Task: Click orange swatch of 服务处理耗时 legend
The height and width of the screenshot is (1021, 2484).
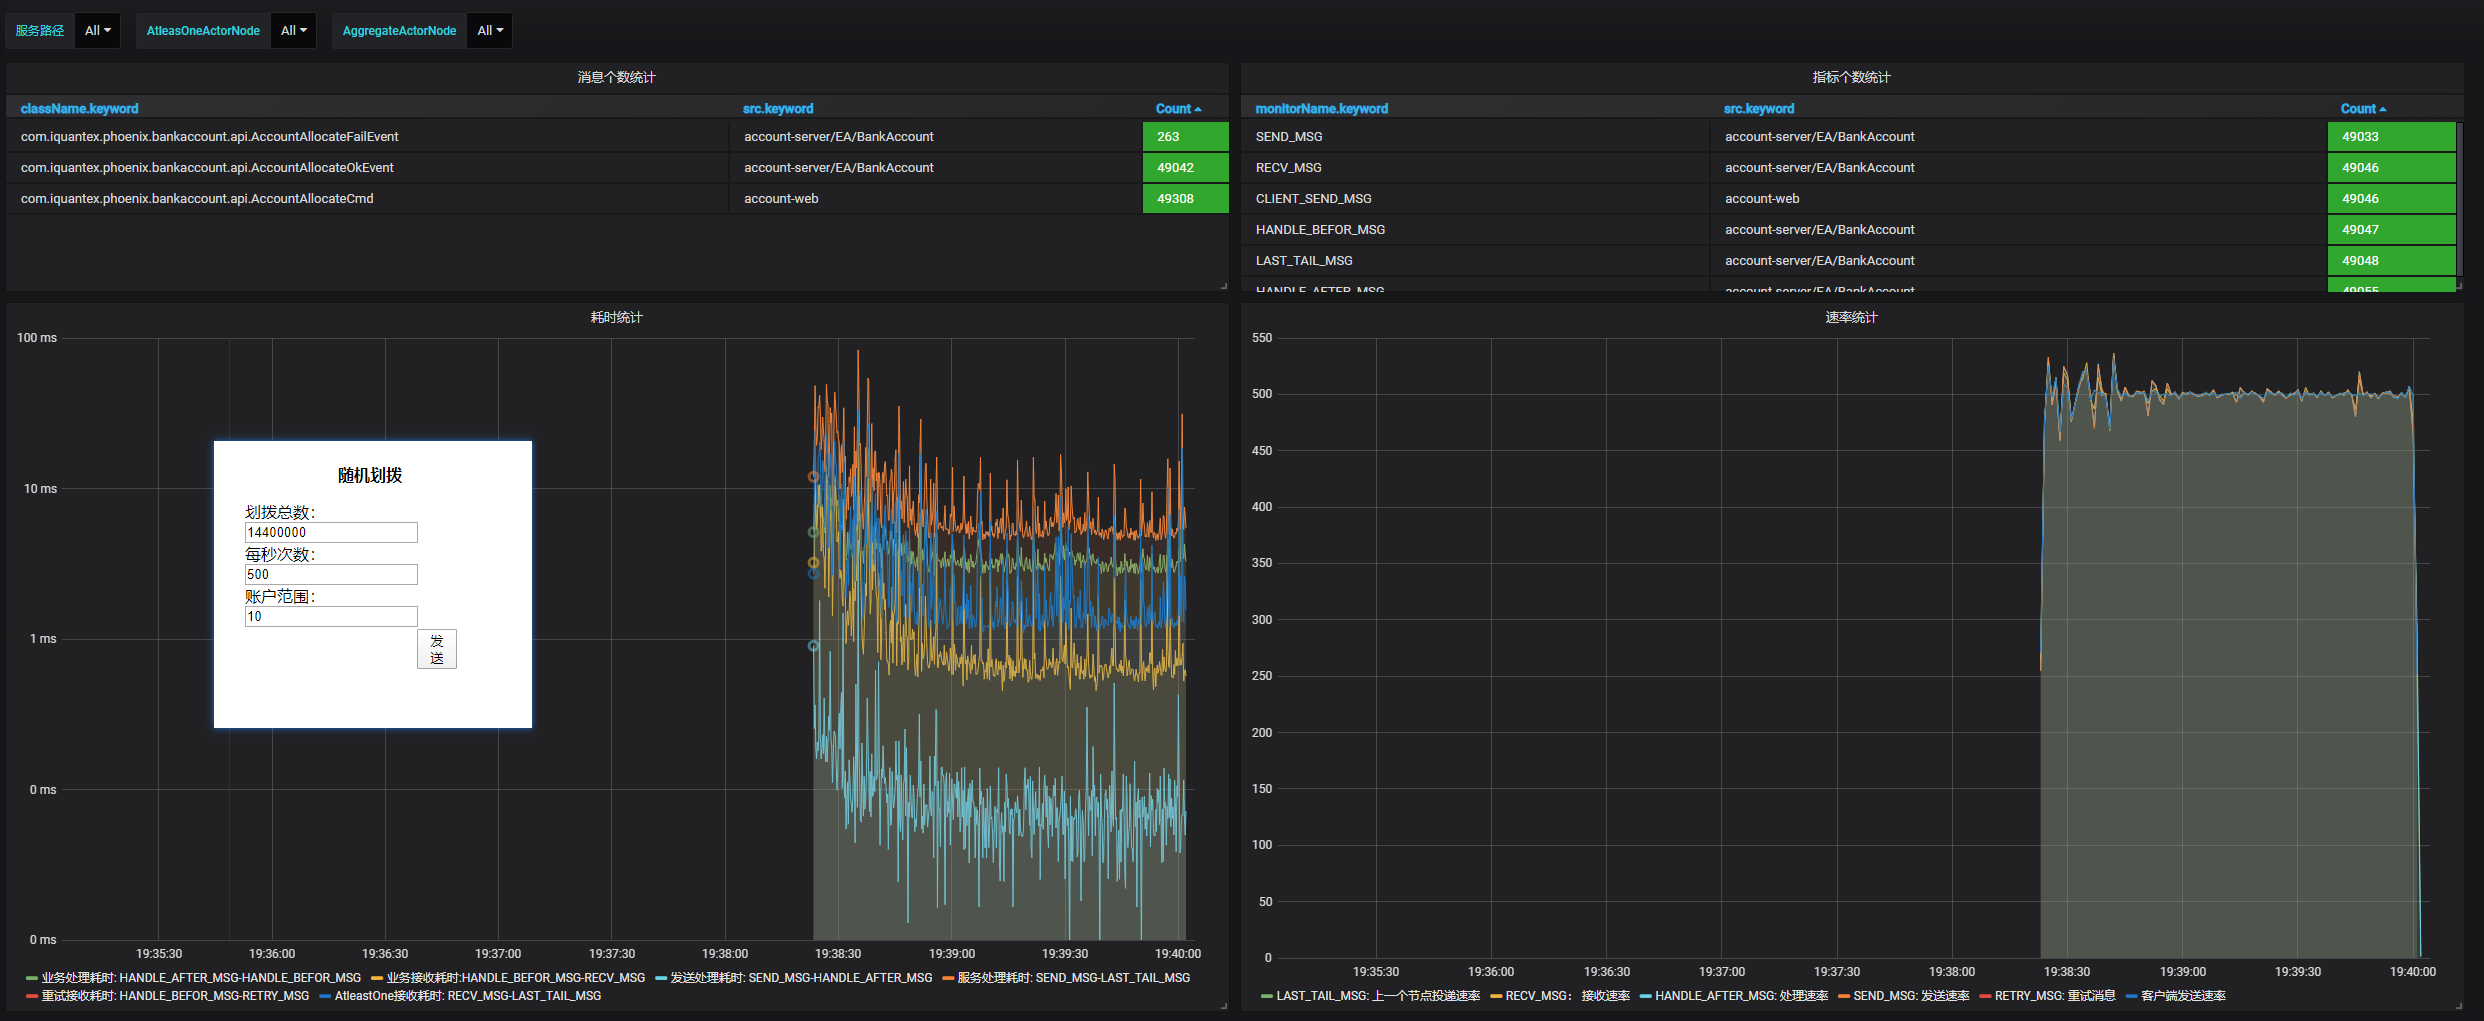Action: [948, 979]
